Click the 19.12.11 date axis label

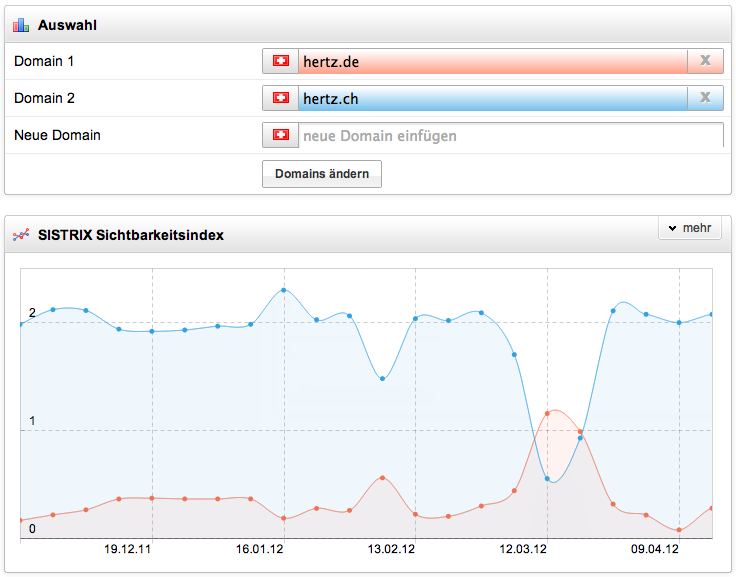[128, 549]
